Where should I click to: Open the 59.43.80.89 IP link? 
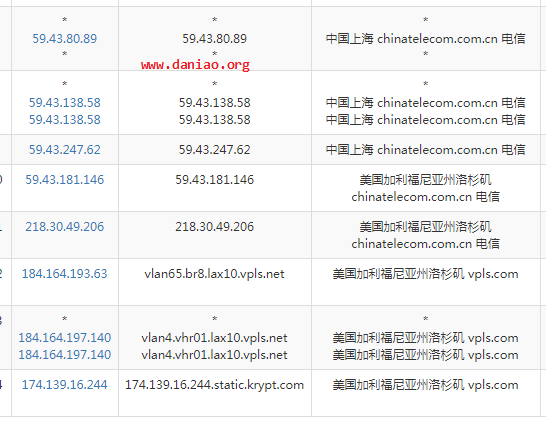tap(65, 39)
